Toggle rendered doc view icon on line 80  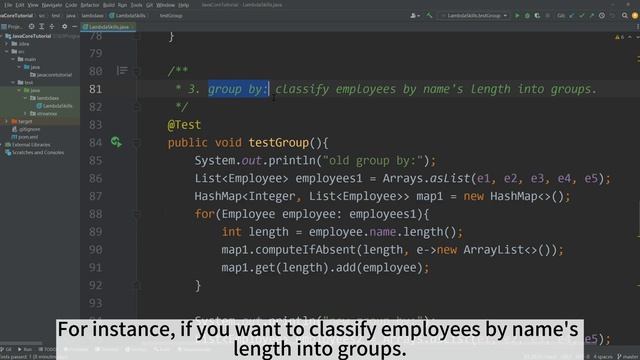coord(122,71)
